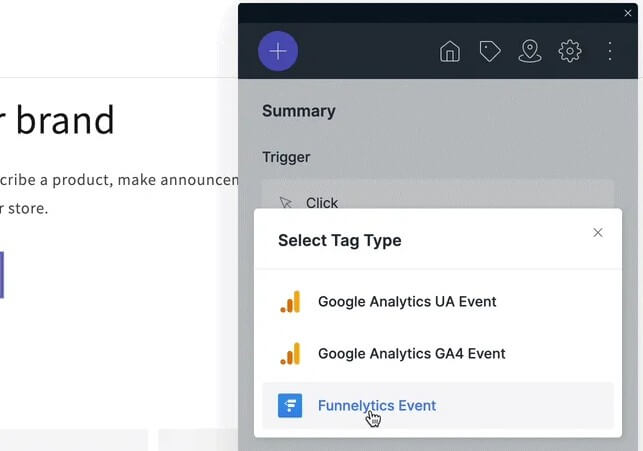Open the settings gear icon
The height and width of the screenshot is (451, 643).
(x=570, y=51)
